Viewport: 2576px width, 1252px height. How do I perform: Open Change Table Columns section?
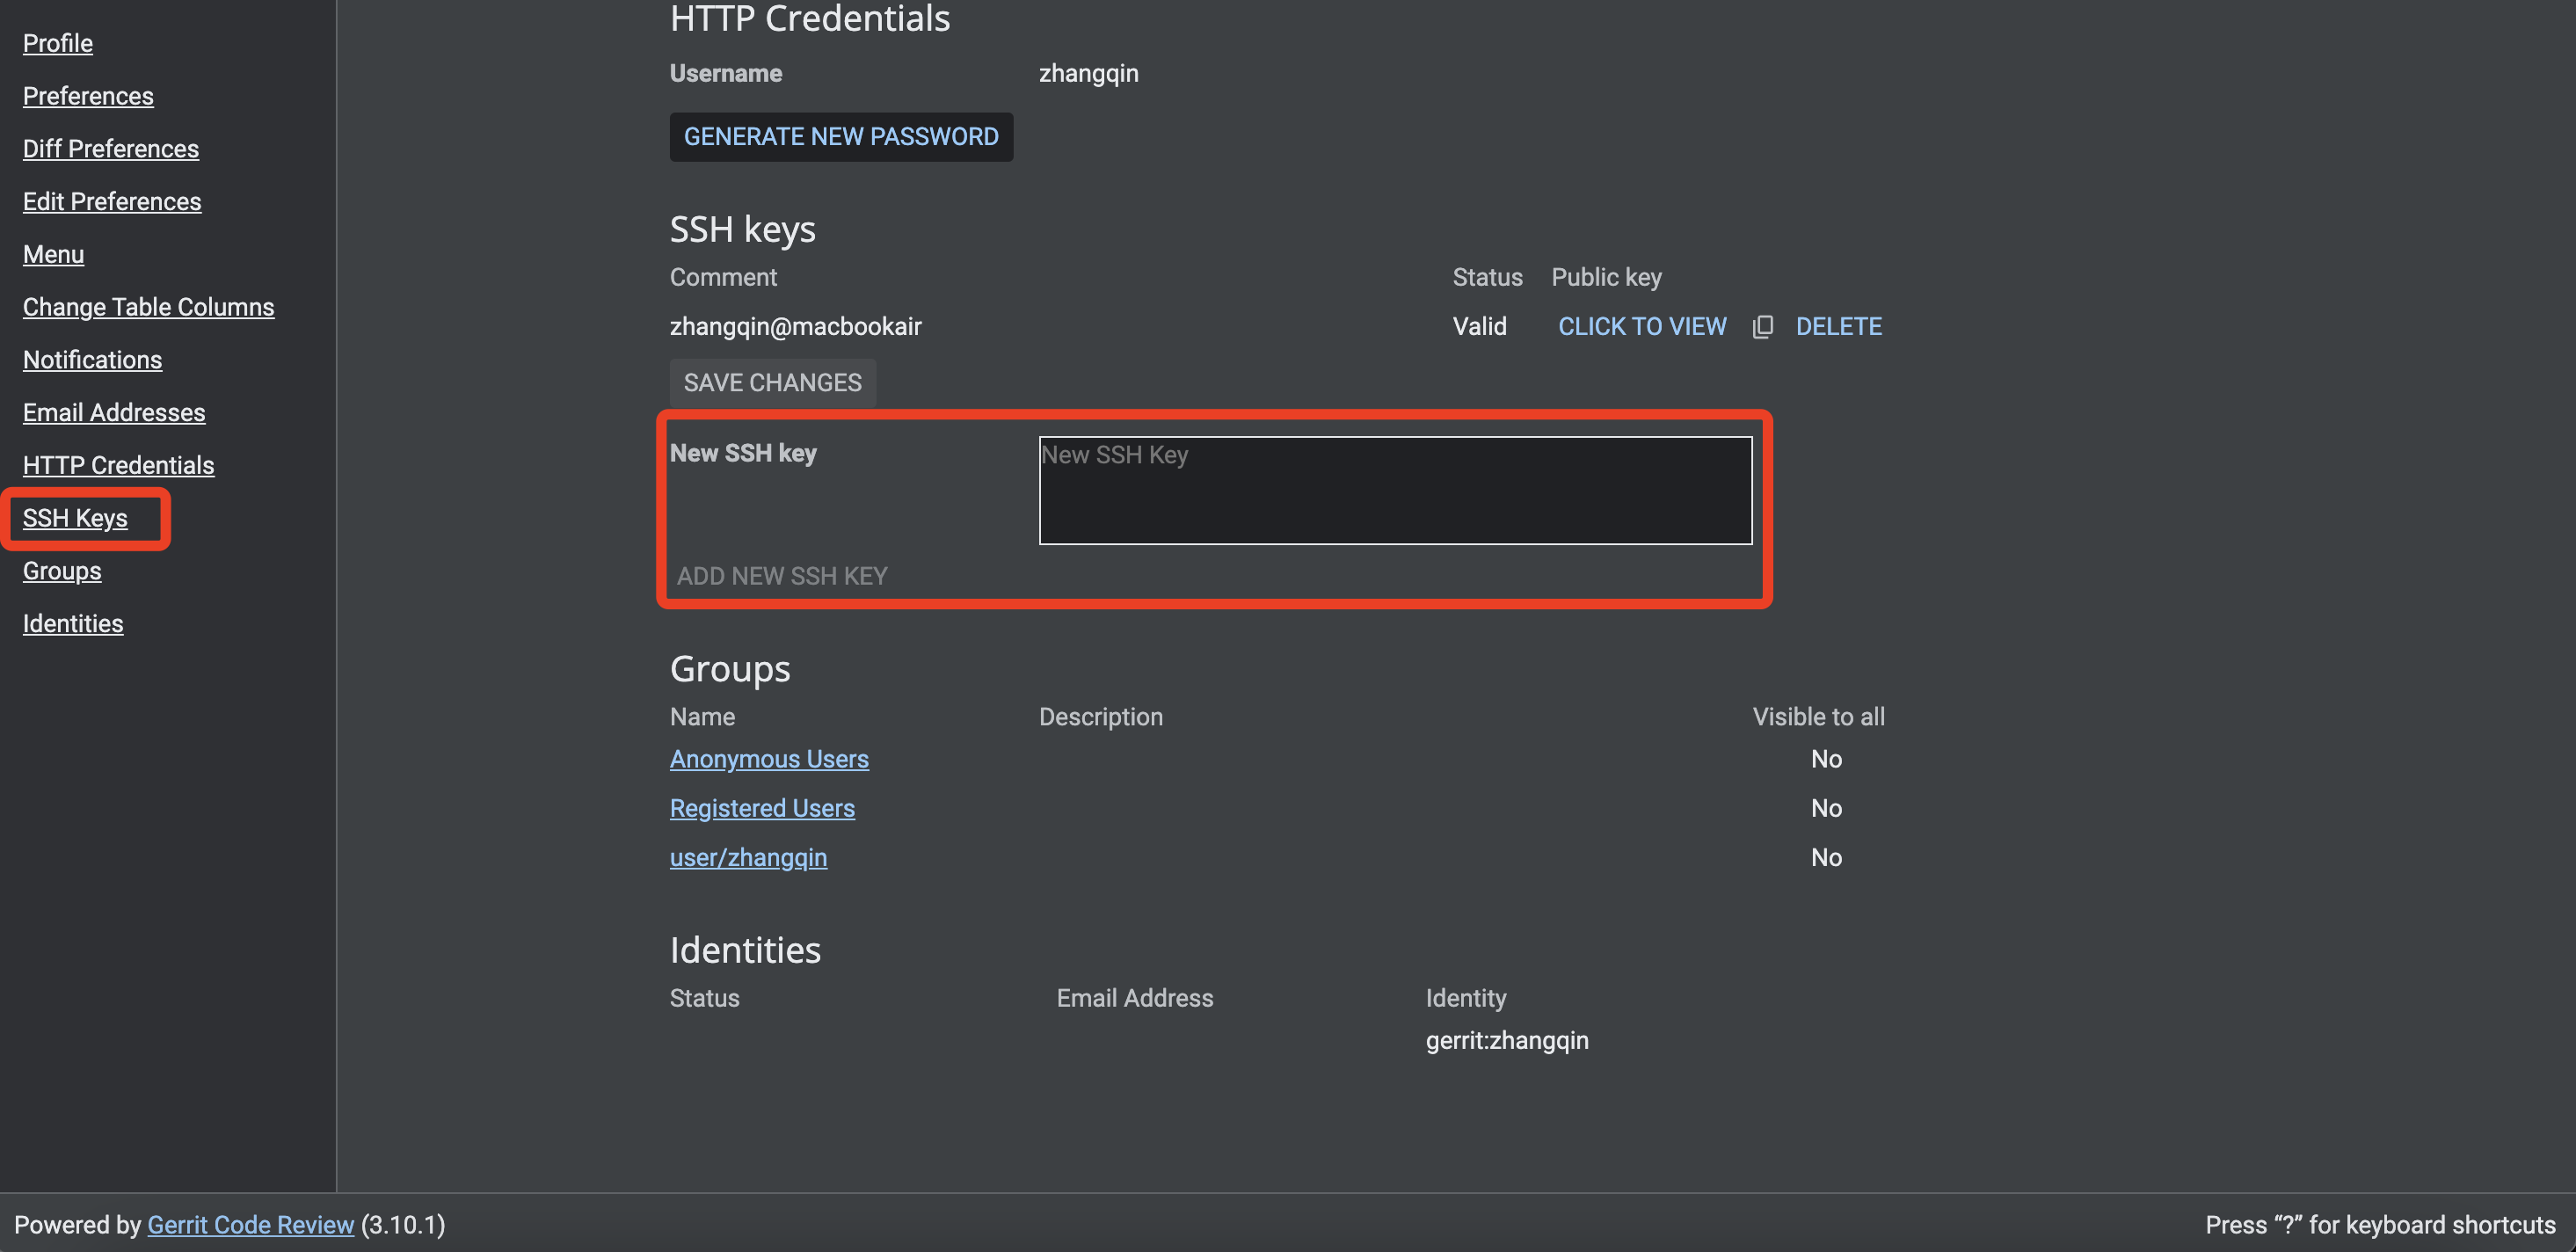tap(148, 307)
